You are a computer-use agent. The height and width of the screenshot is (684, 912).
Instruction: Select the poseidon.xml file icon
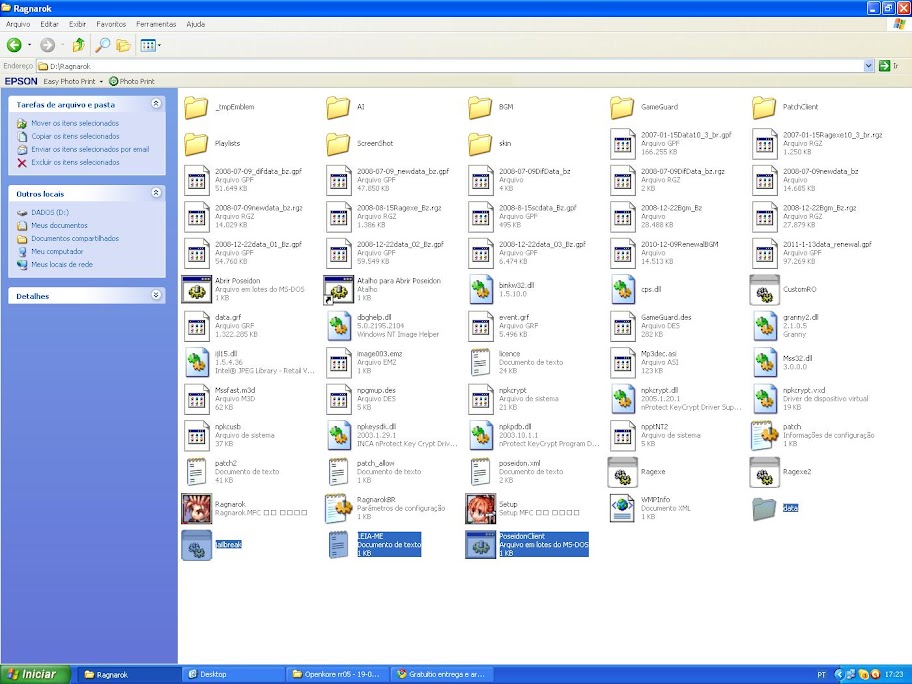click(x=480, y=472)
